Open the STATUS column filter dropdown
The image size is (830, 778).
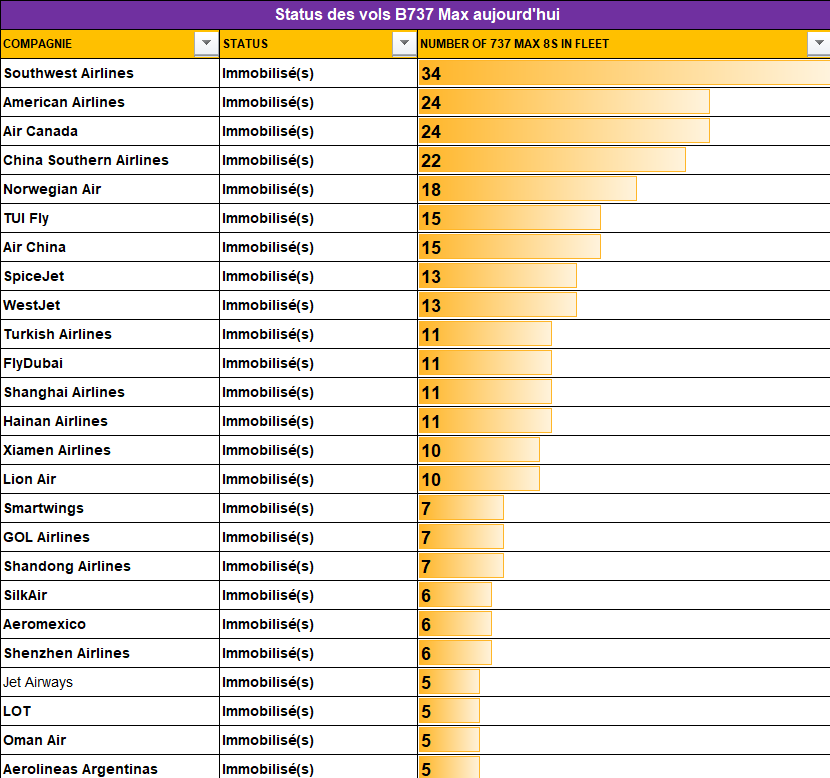pos(404,43)
